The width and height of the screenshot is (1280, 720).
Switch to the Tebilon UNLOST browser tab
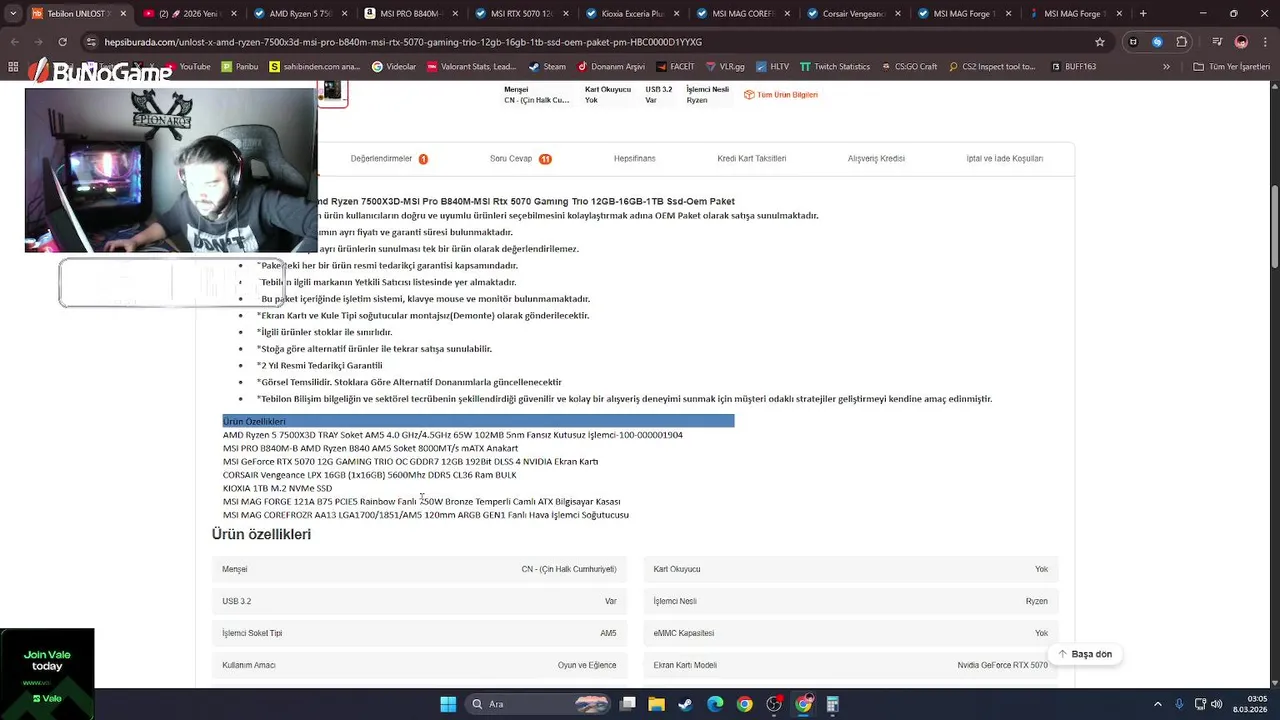(78, 14)
